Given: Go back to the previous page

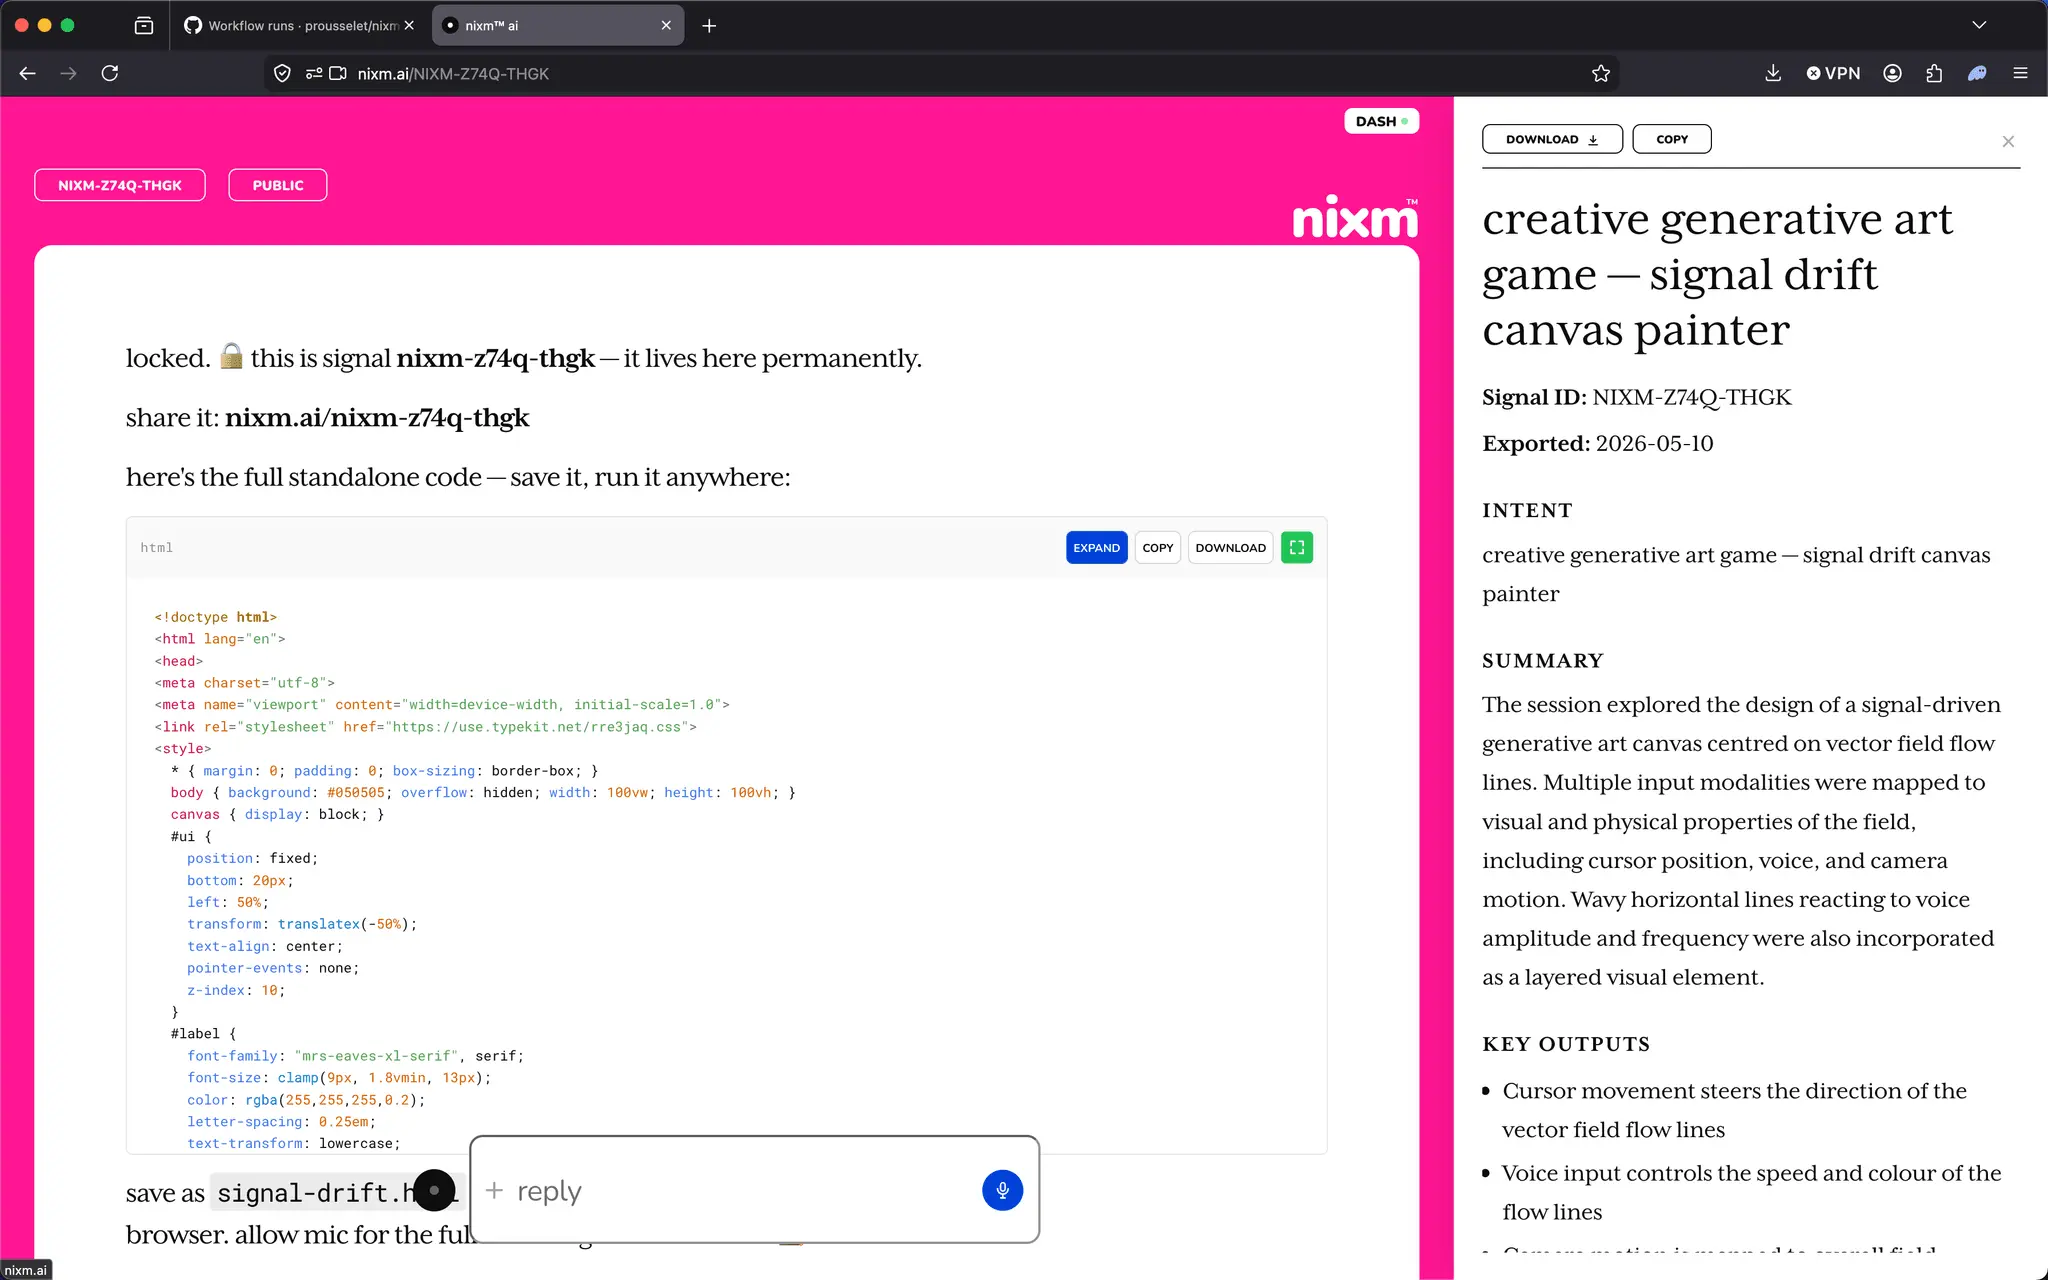Looking at the screenshot, I should point(28,73).
